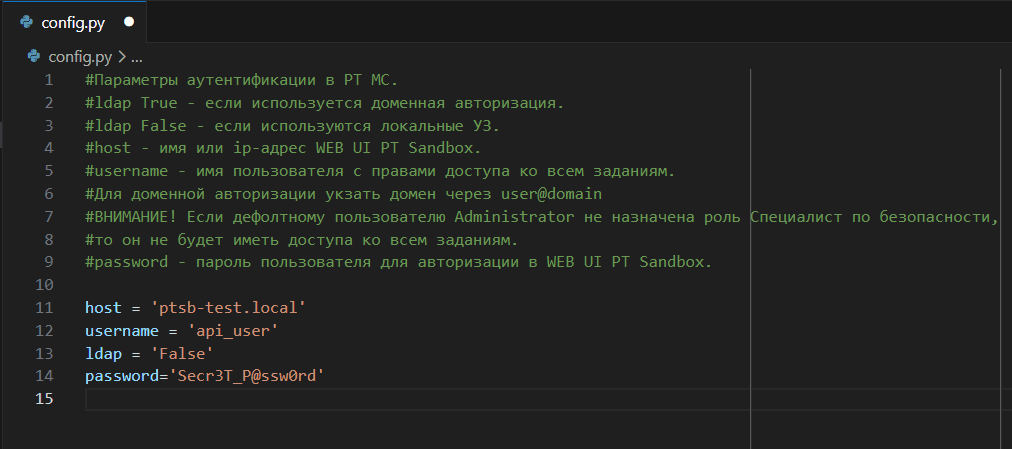Open the config.py breadcrumb item
Viewport: 1012px width, 449px height.
coord(80,57)
